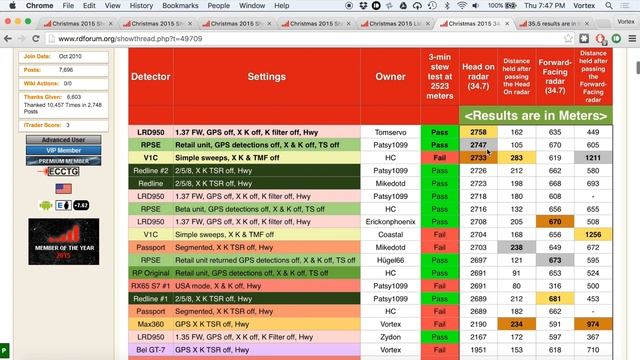Close the active Christmas 2015 tab

pos(507,24)
